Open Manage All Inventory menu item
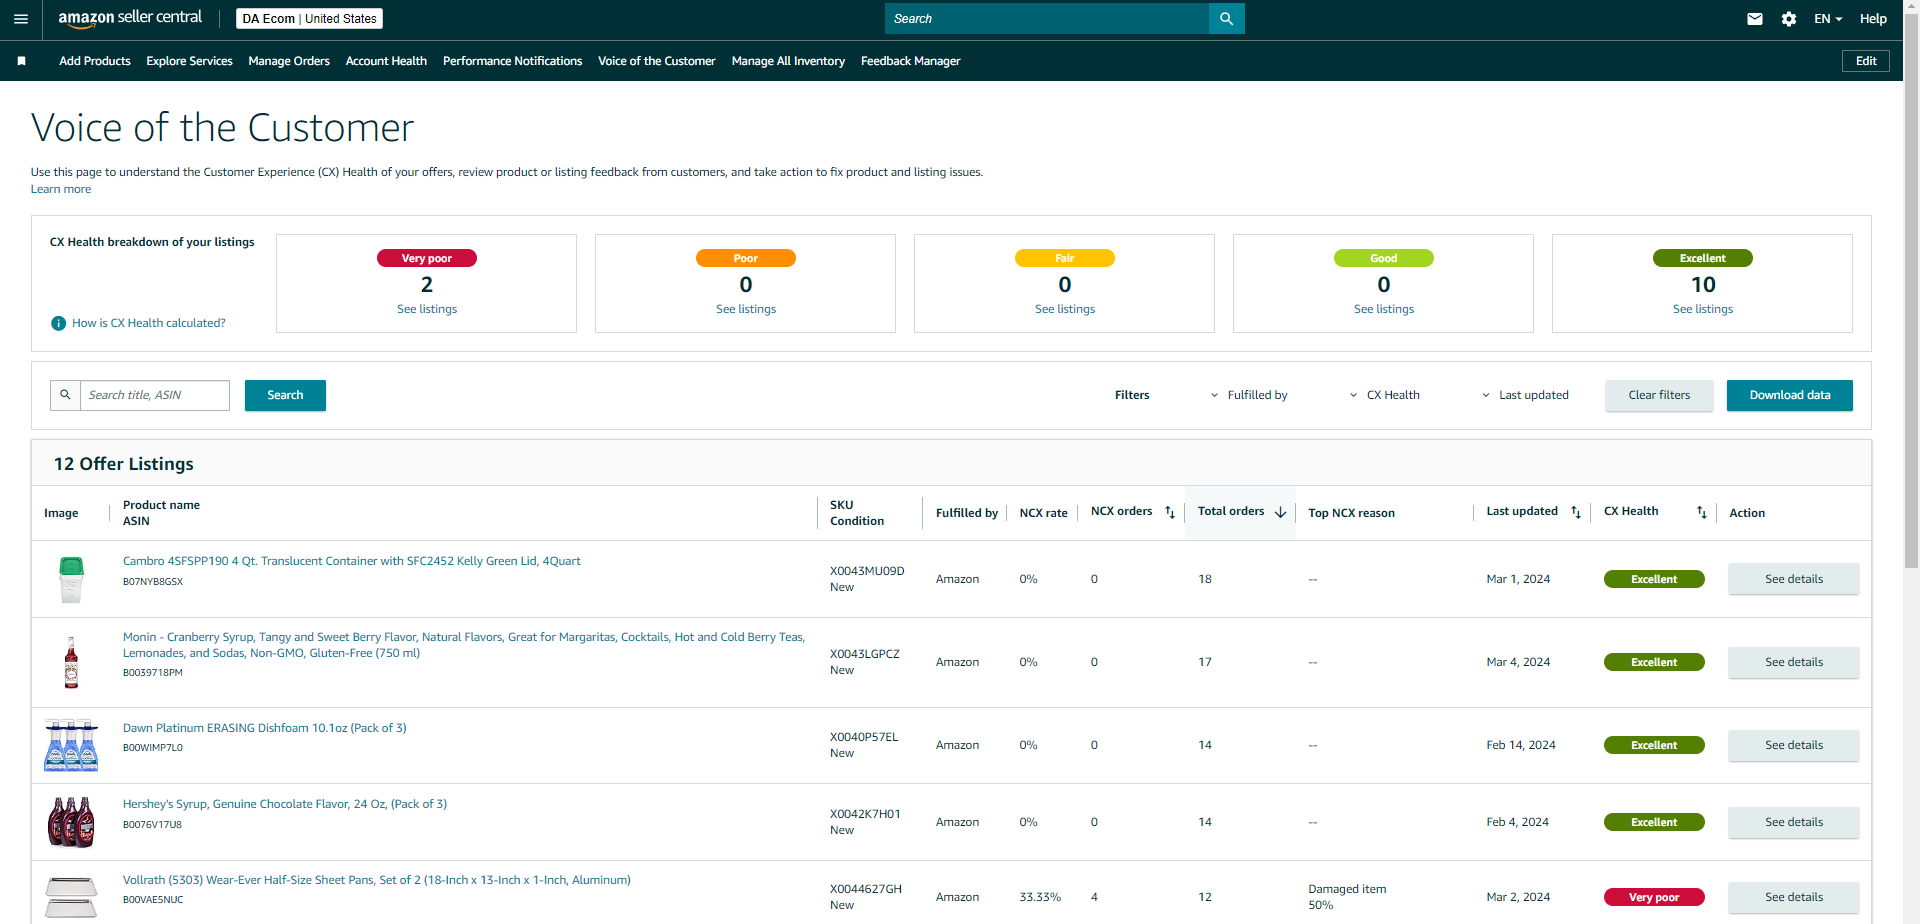This screenshot has width=1920, height=924. (x=788, y=61)
